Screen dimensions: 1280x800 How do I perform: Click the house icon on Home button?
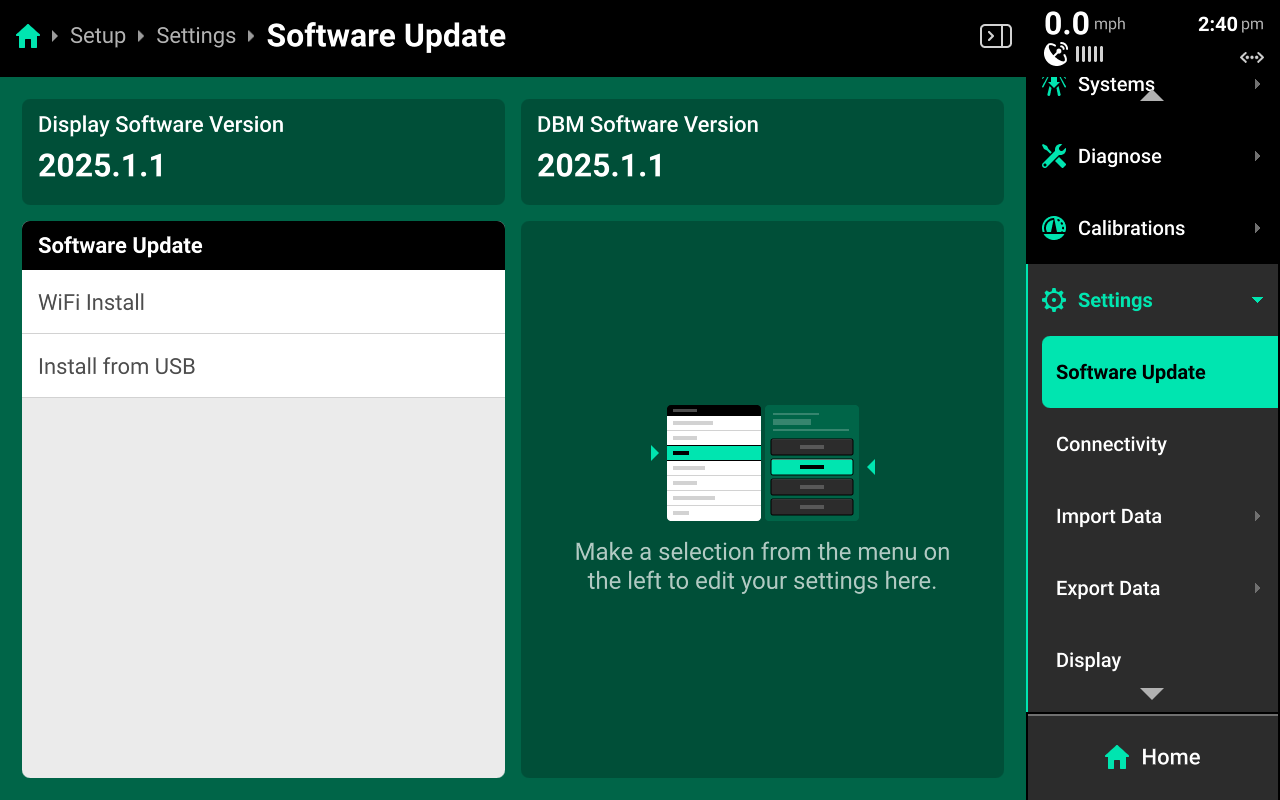1116,757
